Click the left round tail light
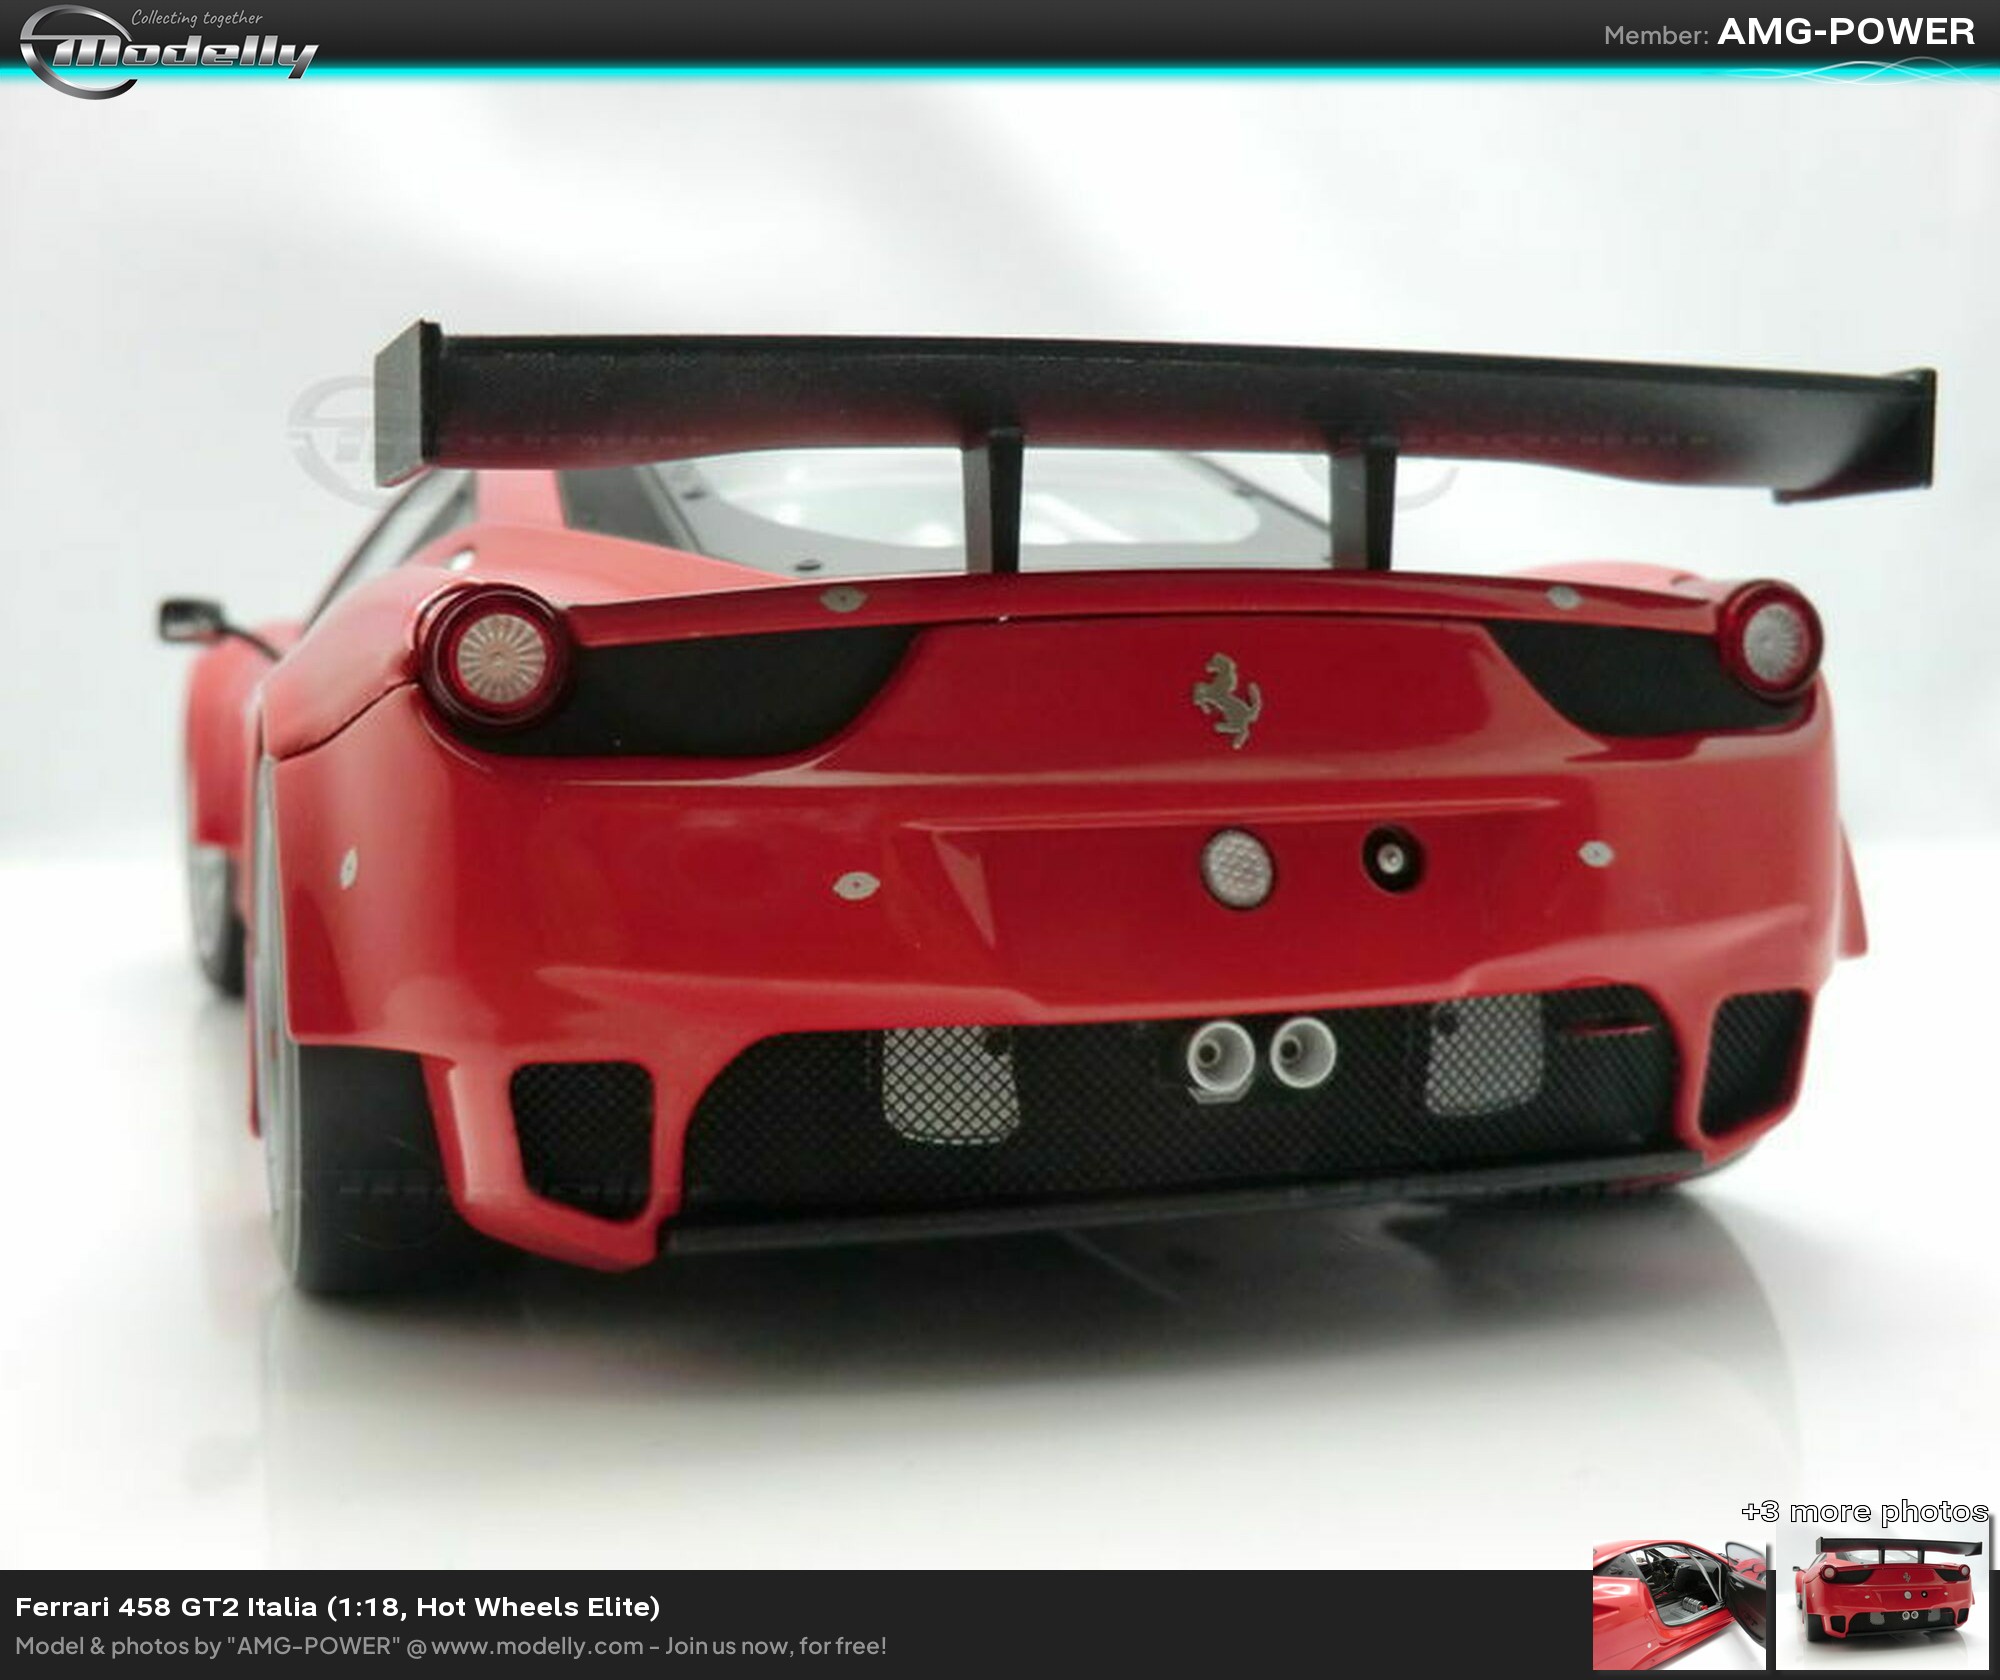The image size is (2000, 1680). click(503, 658)
